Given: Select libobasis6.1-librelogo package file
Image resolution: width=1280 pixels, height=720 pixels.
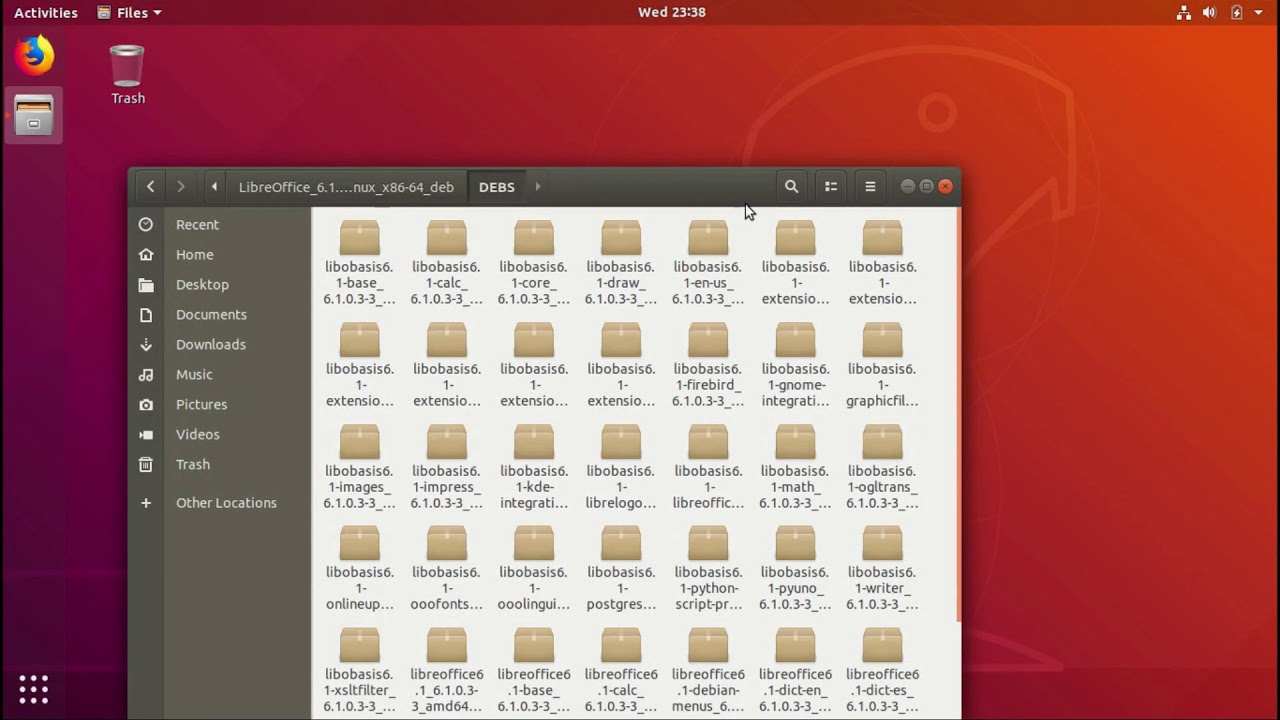Looking at the screenshot, I should pos(620,467).
